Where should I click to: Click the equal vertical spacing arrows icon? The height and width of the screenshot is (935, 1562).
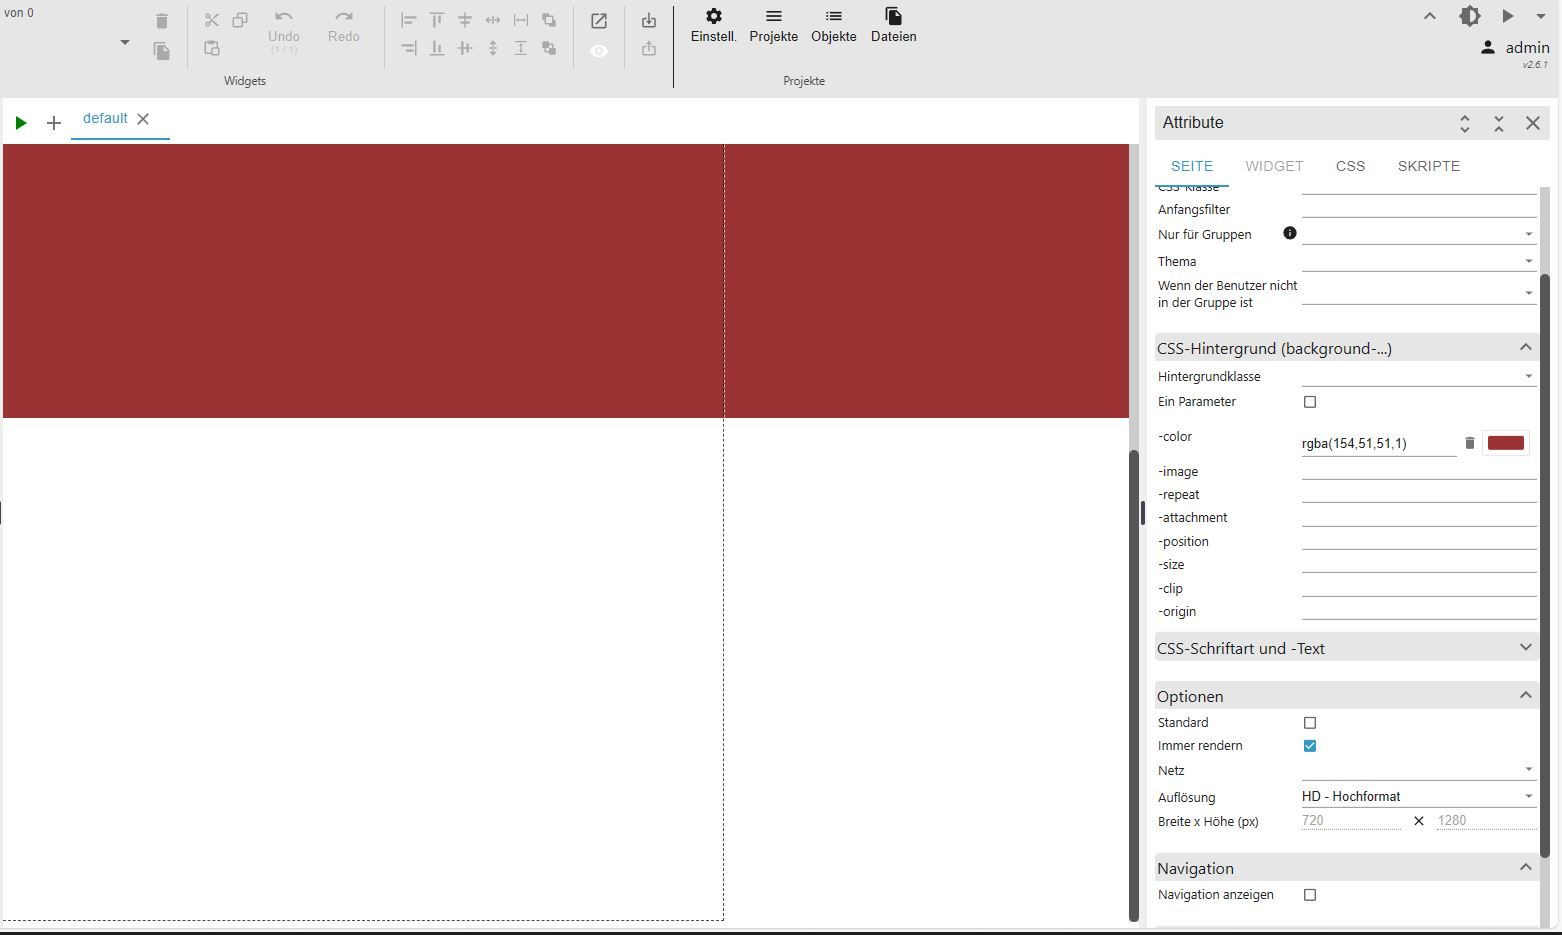(493, 48)
